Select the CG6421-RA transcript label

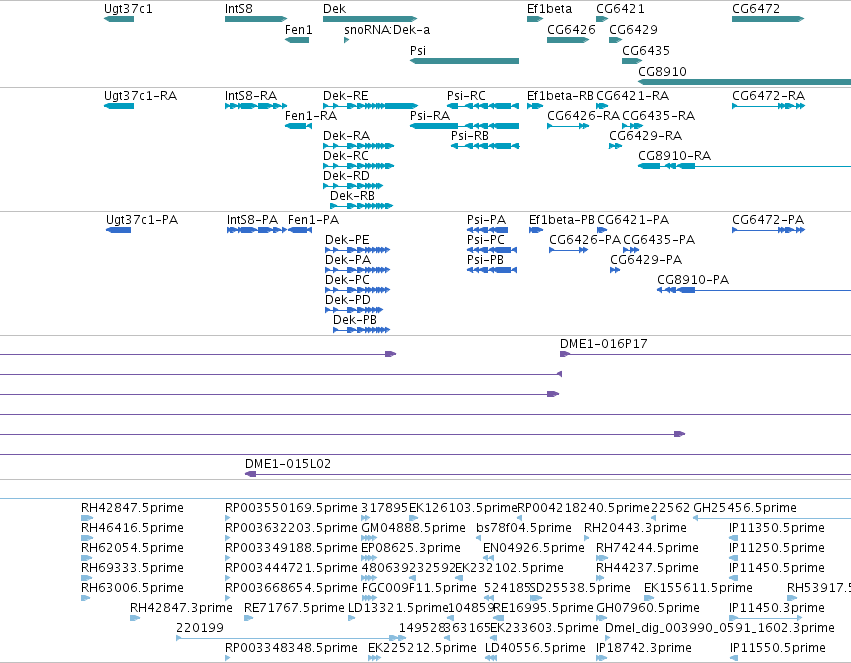tap(632, 96)
